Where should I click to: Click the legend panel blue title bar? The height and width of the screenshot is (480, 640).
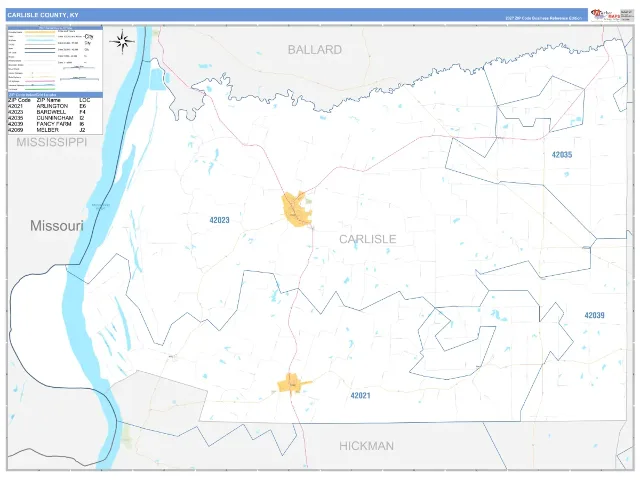coord(55,28)
